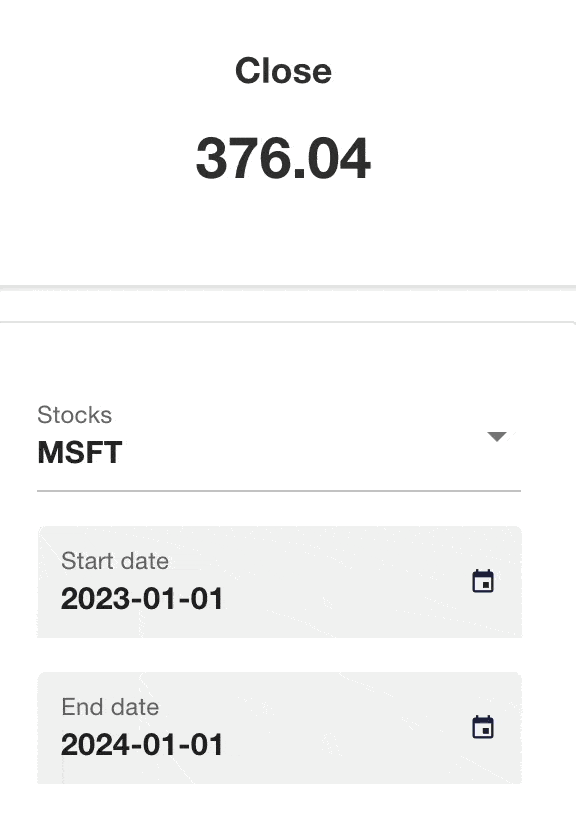Image resolution: width=576 pixels, height=816 pixels.
Task: Click the underline below the MSFT selector
Action: [279, 490]
